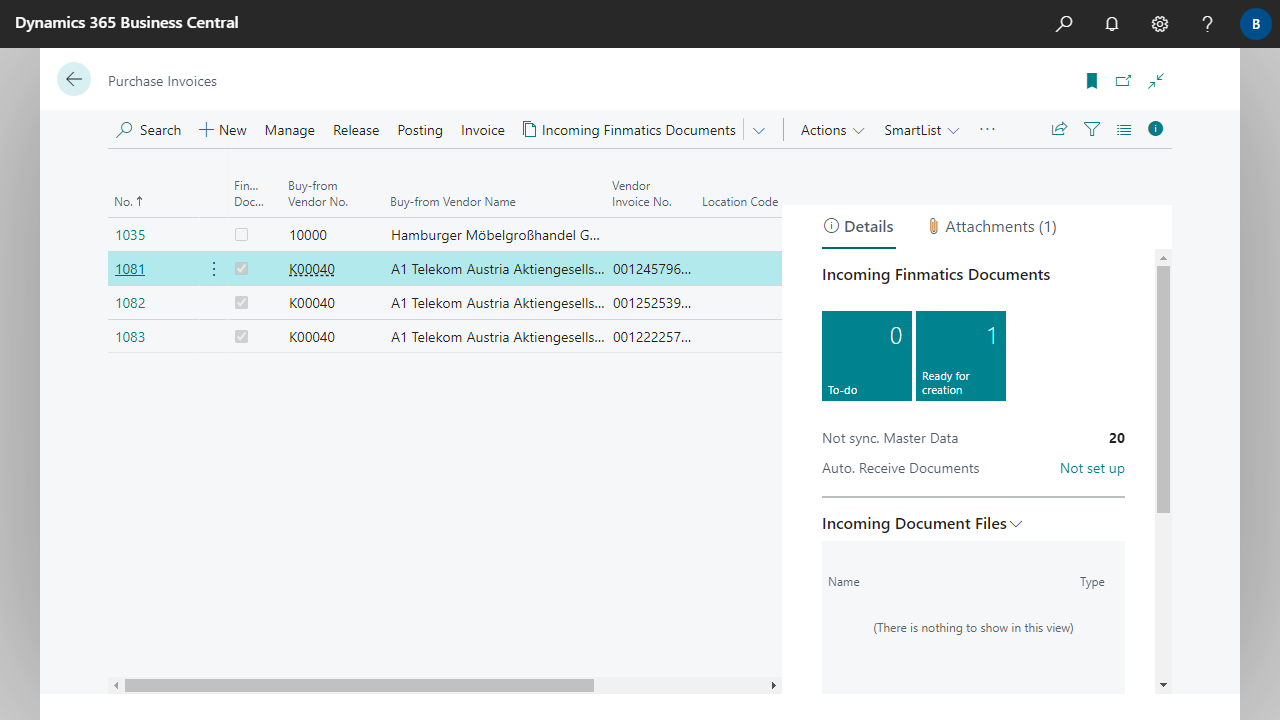Switch list layout view icon
This screenshot has width=1280, height=720.
coord(1124,129)
